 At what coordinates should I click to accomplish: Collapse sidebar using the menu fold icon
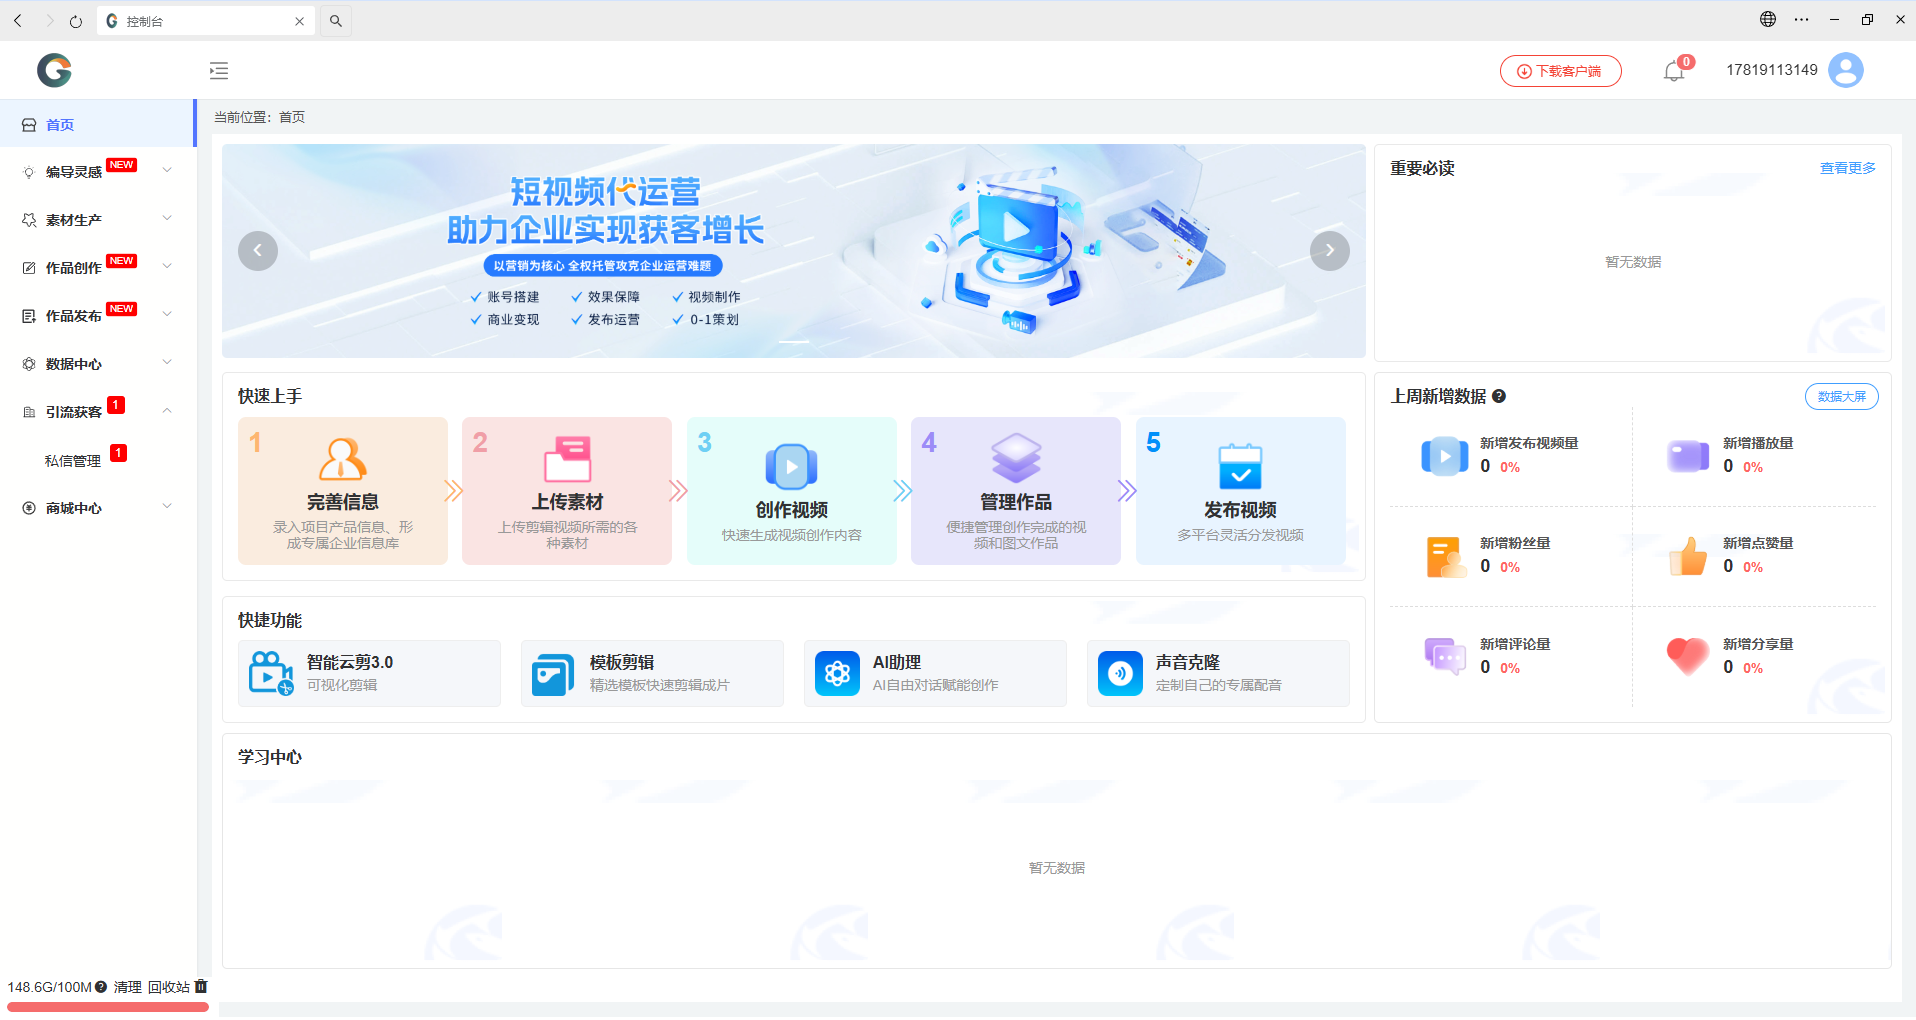pyautogui.click(x=219, y=71)
